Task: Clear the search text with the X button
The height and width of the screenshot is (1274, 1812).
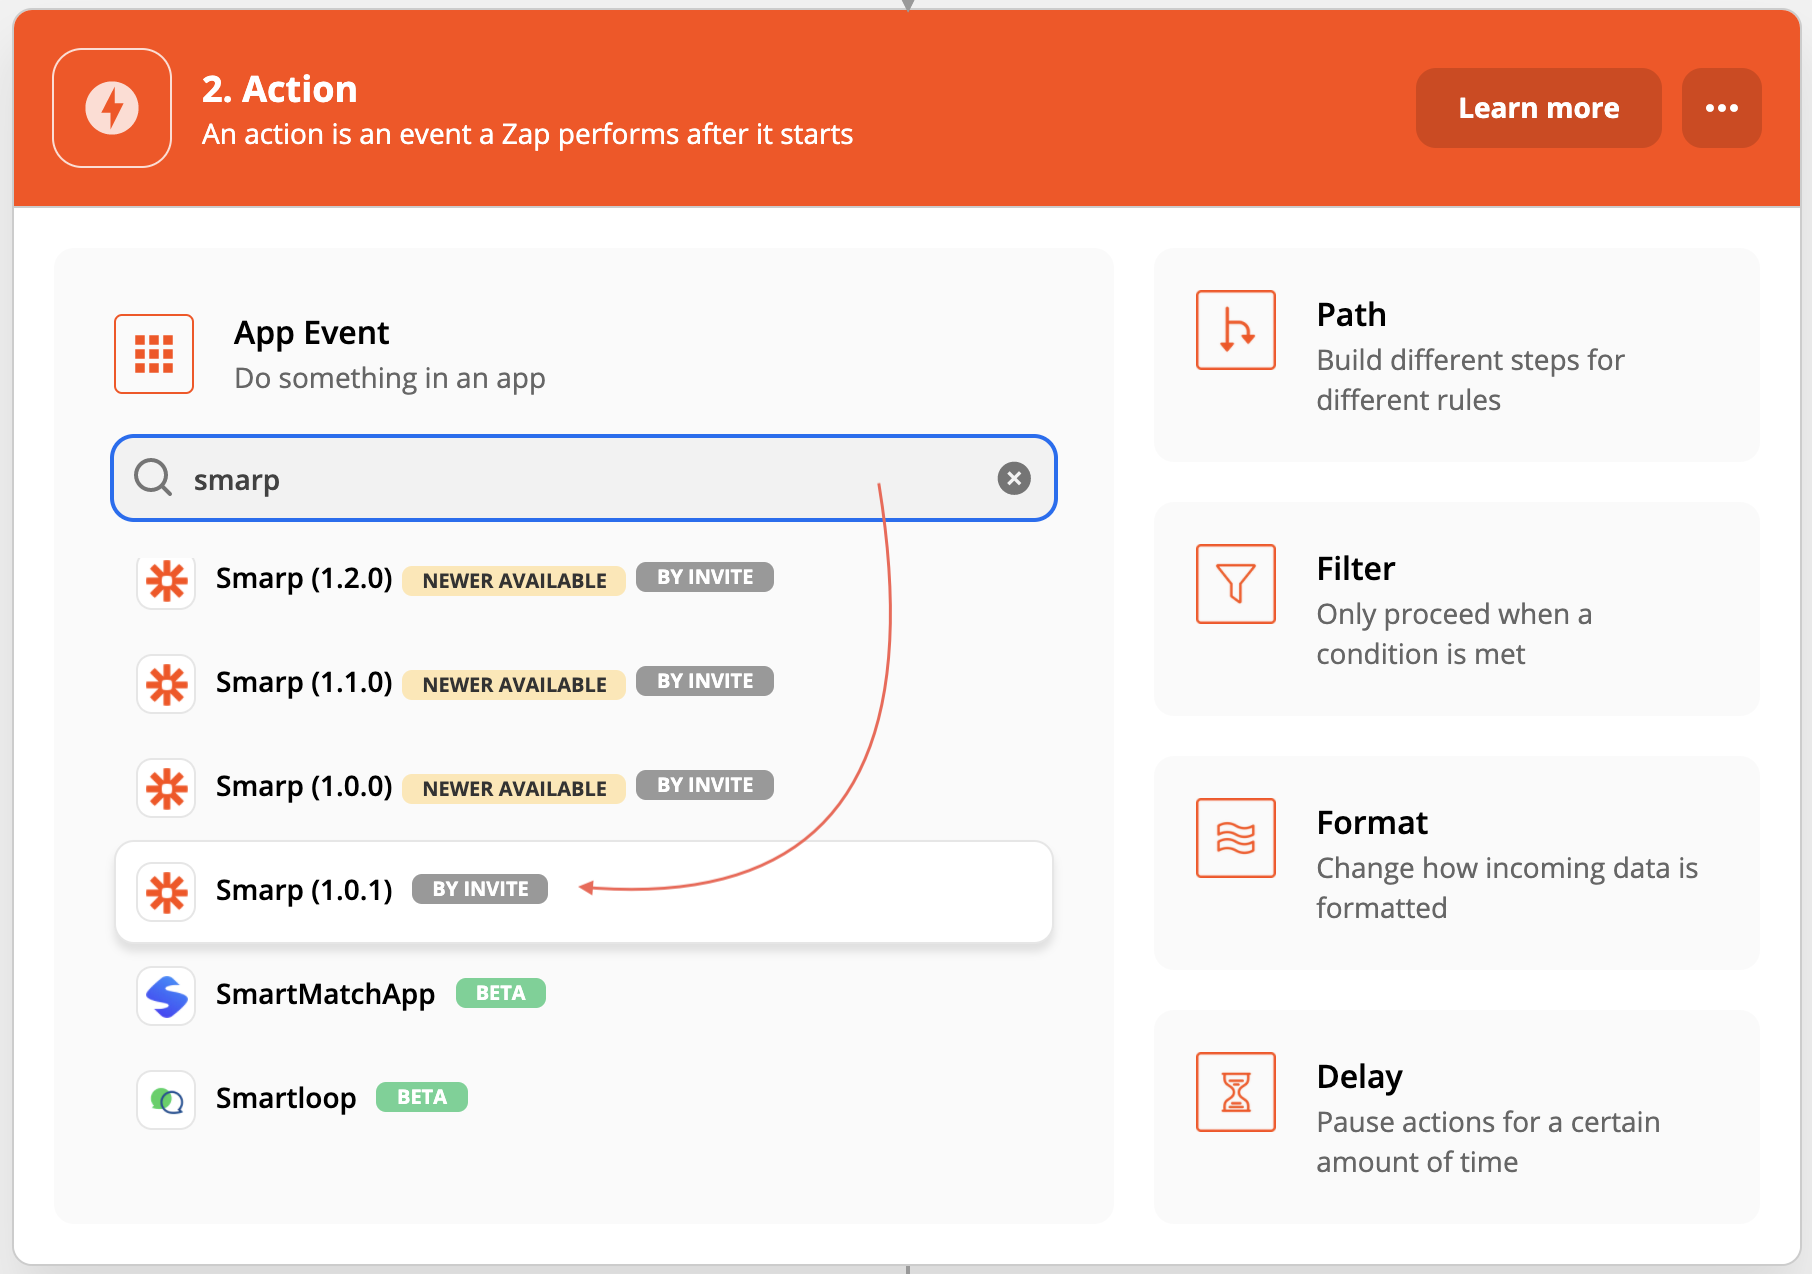Action: pos(1014,478)
